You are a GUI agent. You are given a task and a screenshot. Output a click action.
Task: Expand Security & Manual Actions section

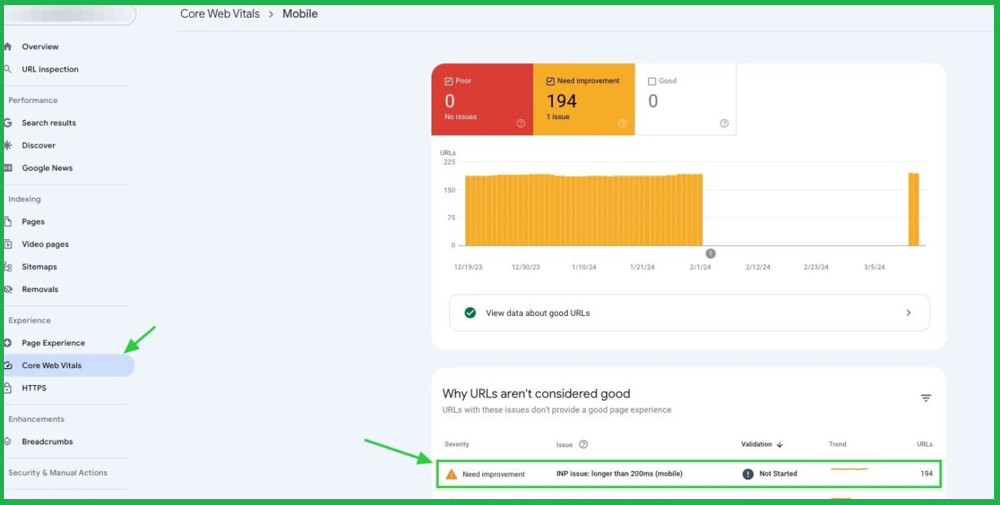[57, 472]
